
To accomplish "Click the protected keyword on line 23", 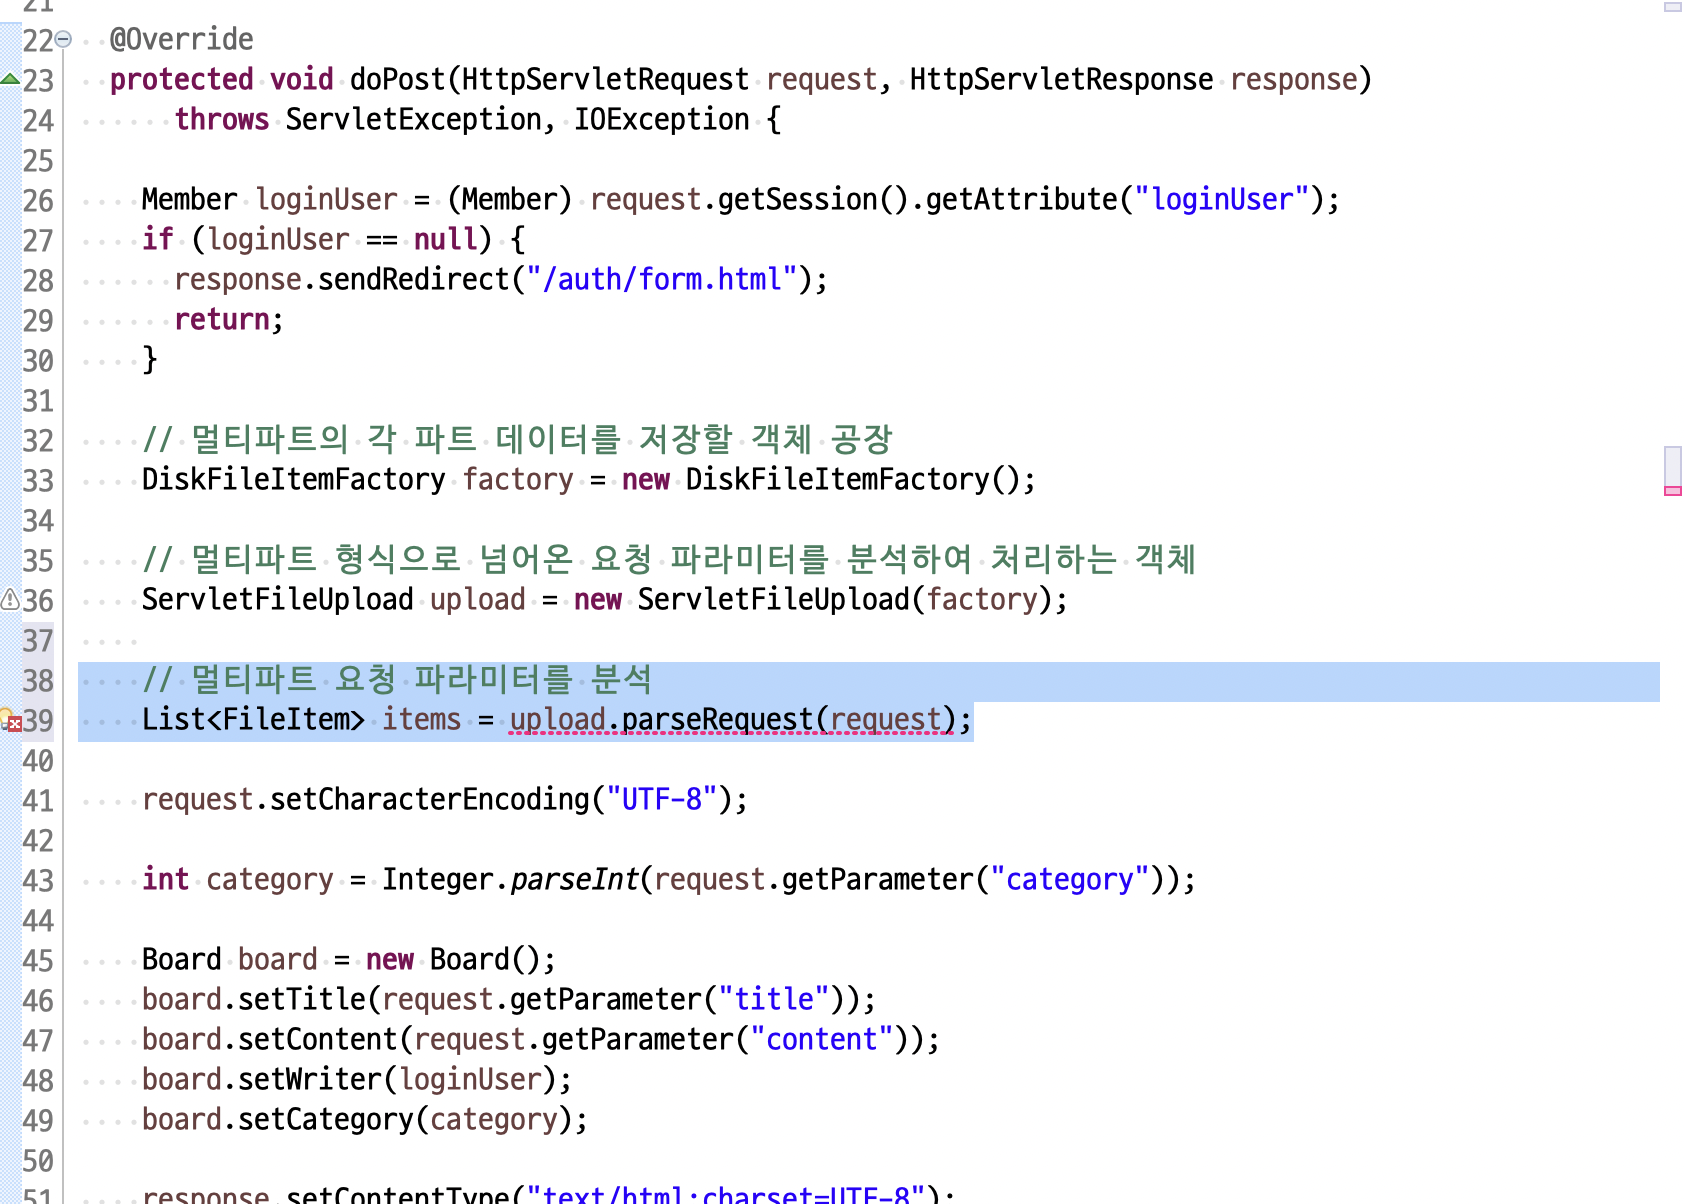I will [182, 79].
